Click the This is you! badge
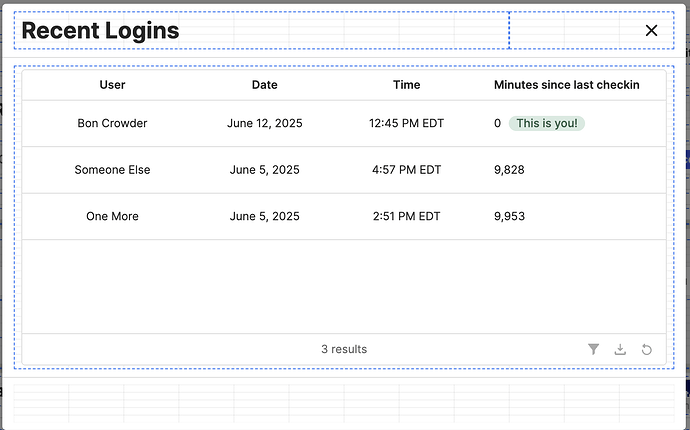Image resolution: width=690 pixels, height=430 pixels. (547, 123)
